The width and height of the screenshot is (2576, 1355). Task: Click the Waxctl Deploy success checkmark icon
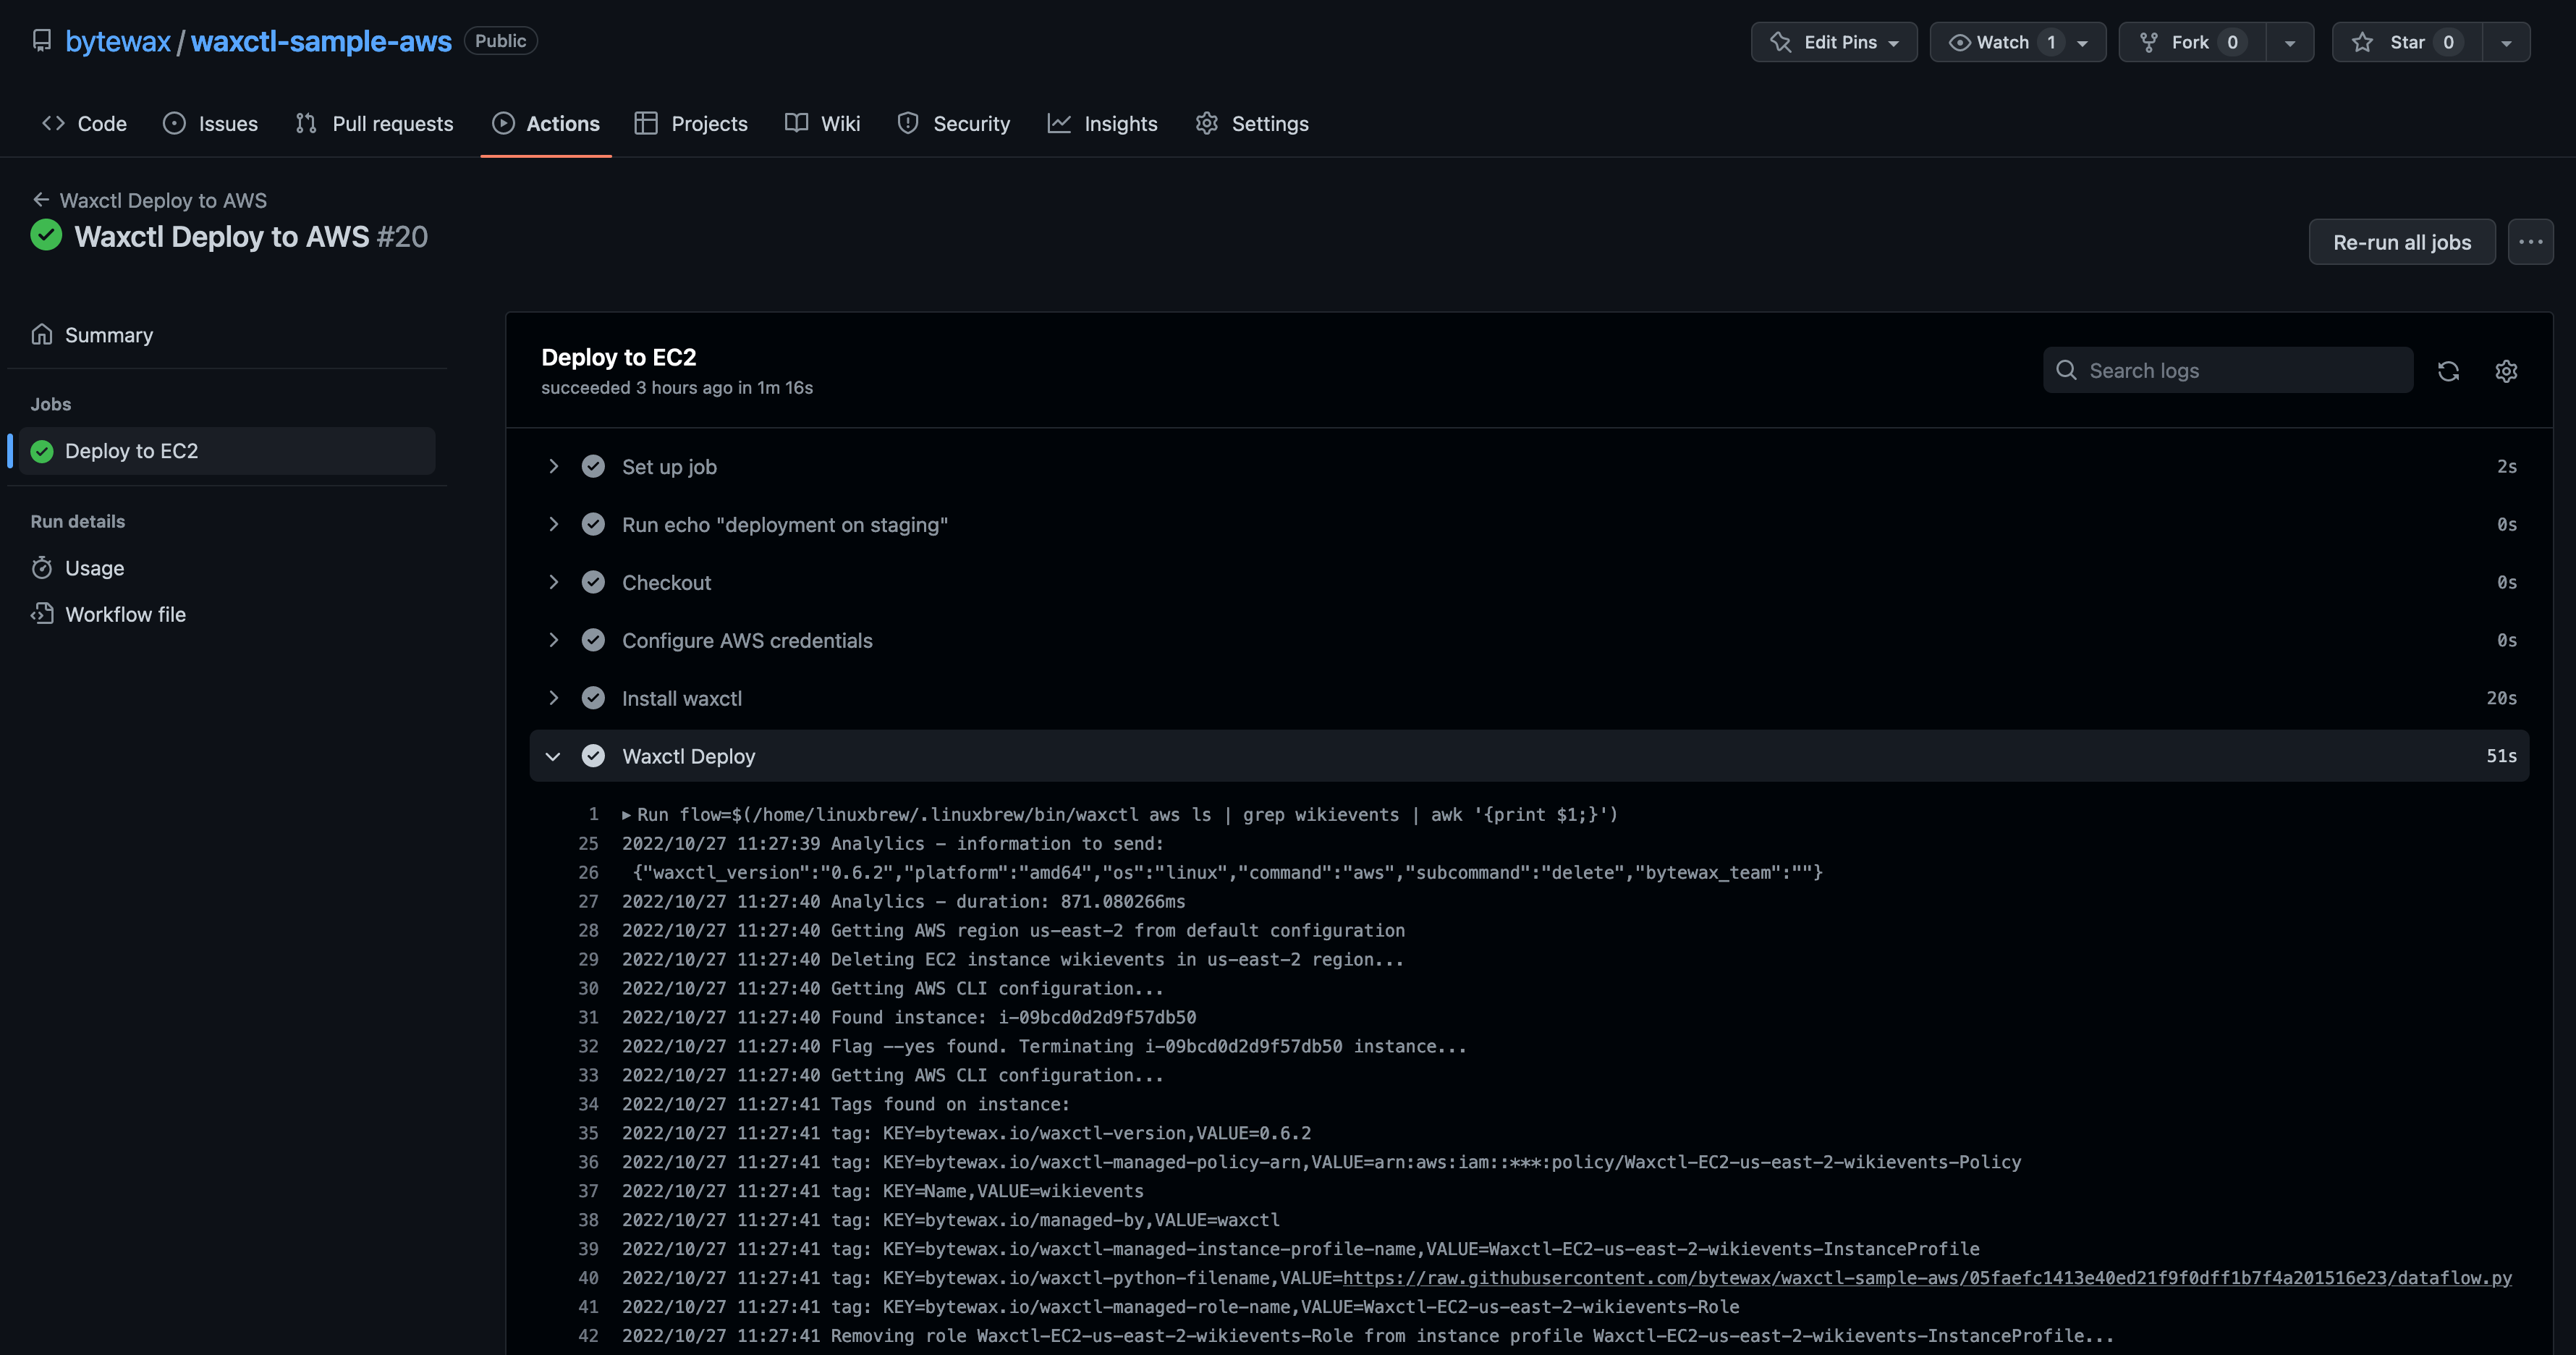pos(593,756)
